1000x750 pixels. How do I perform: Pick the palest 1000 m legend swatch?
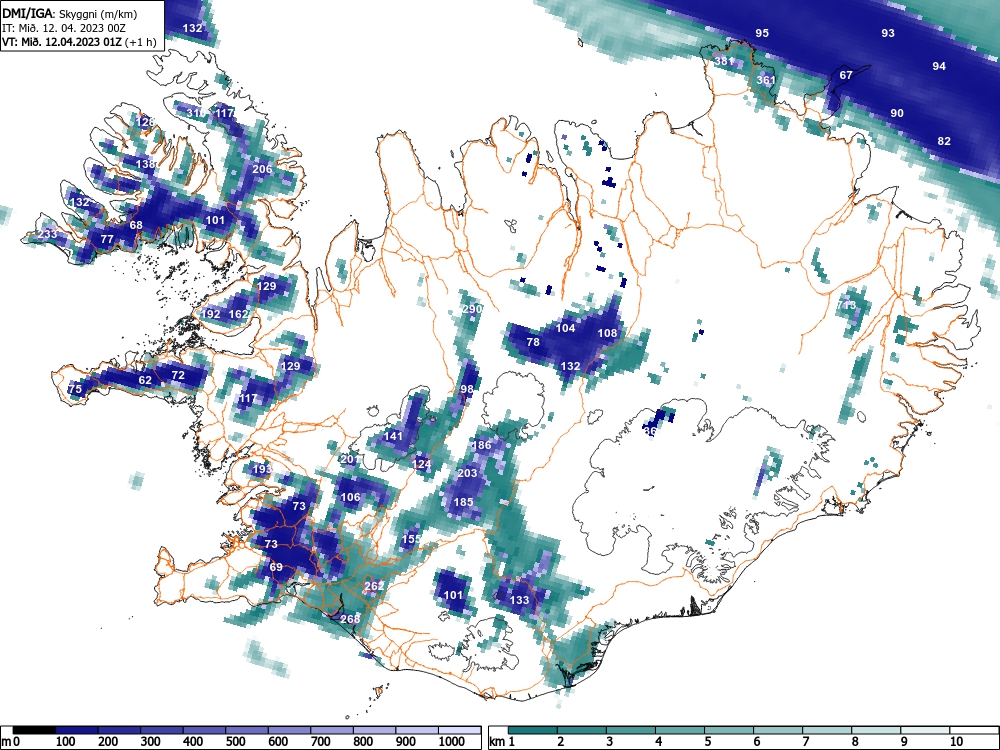460,730
